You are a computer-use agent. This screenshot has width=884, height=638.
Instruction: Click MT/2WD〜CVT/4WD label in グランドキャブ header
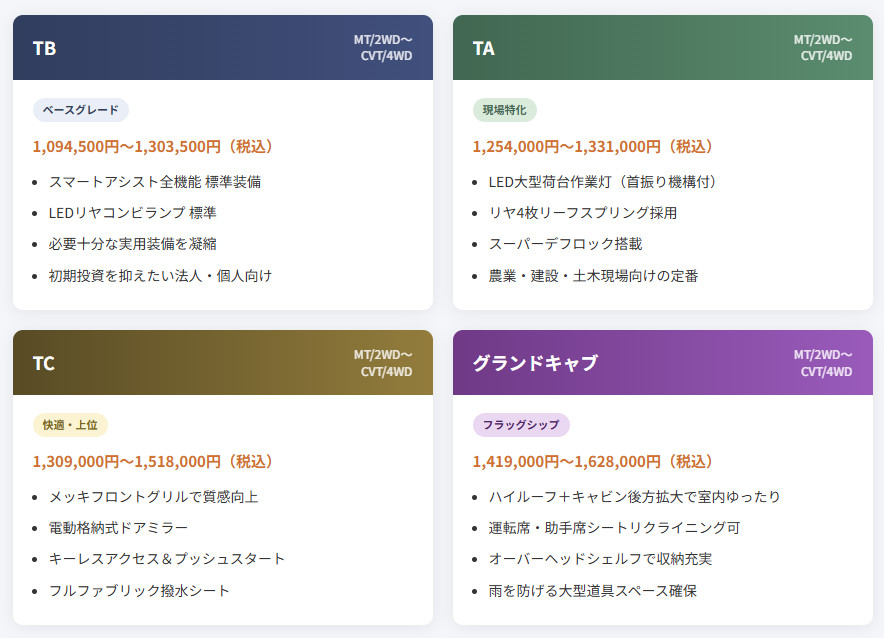click(823, 363)
